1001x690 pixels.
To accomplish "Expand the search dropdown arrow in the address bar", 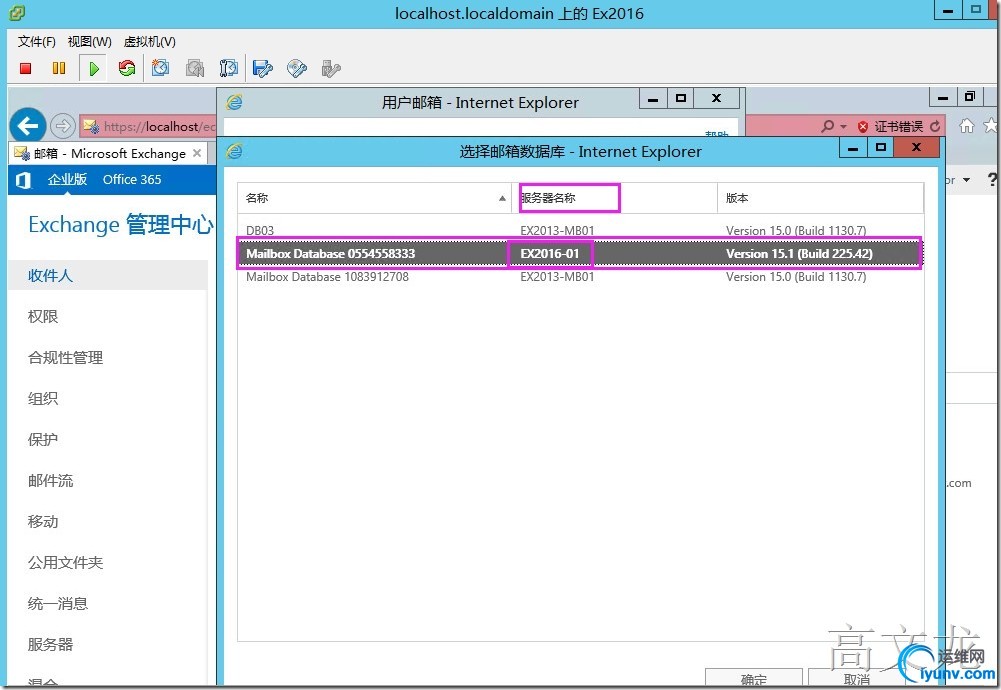I will (x=843, y=126).
